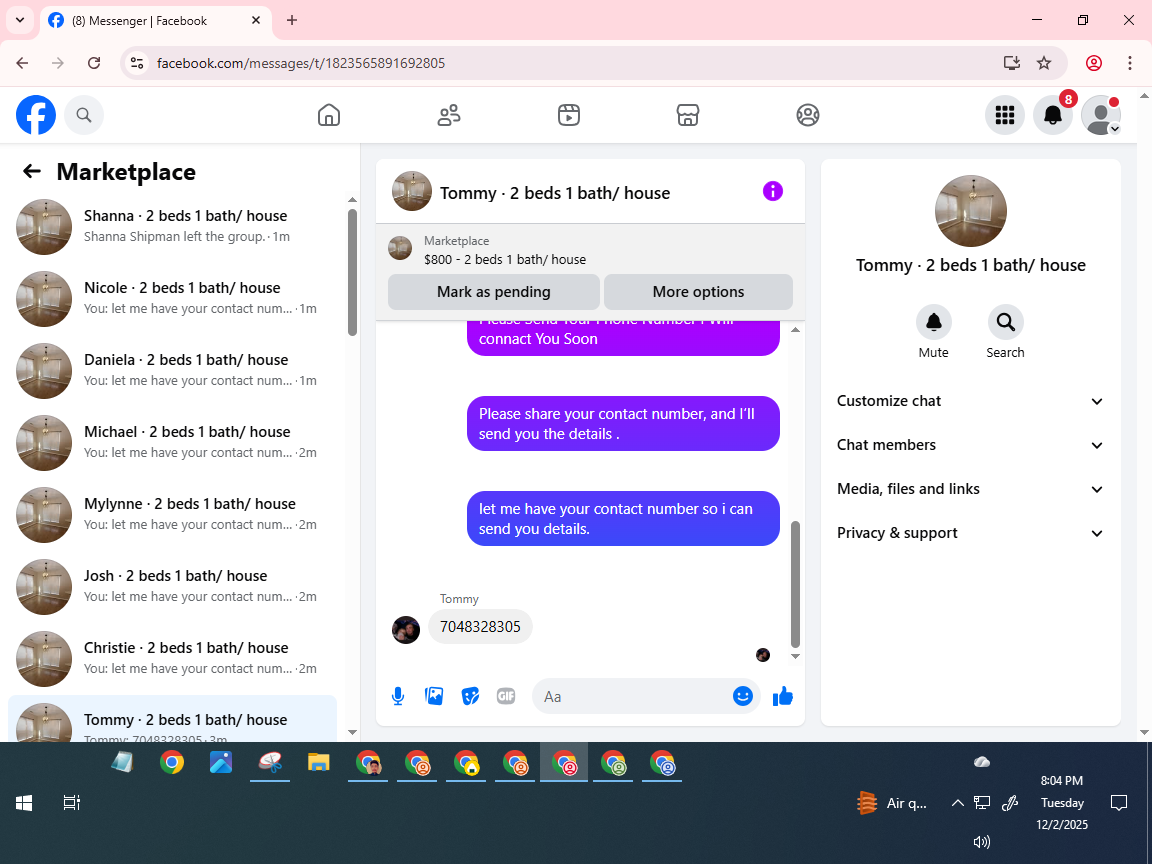Open File Explorer from the taskbar
Screen dimensions: 1152x864
pos(318,763)
